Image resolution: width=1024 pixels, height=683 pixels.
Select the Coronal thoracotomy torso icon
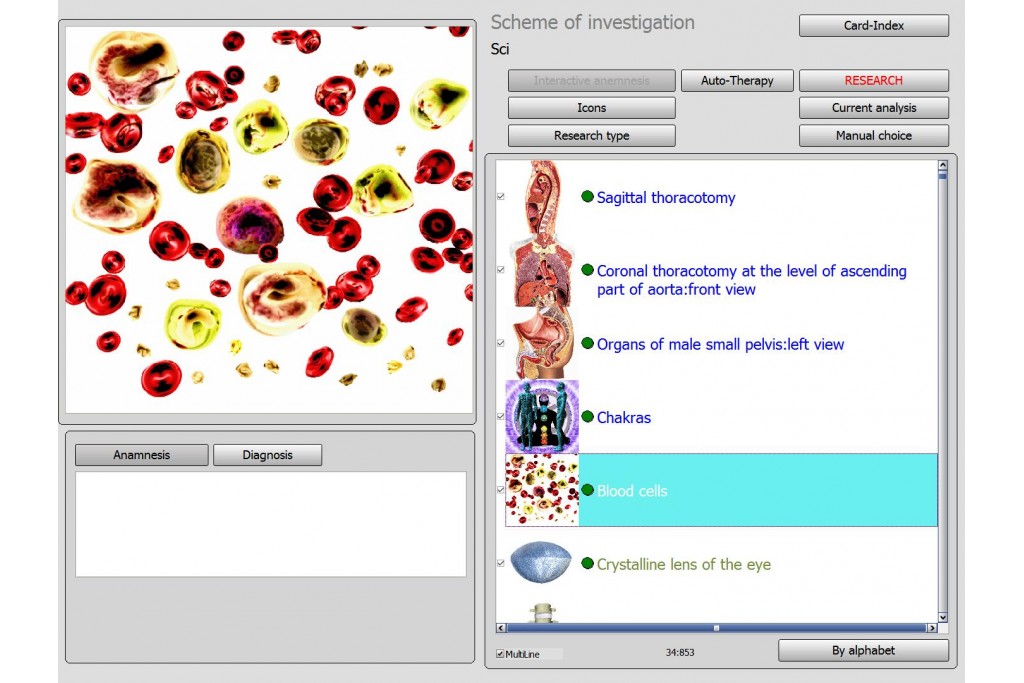(541, 272)
